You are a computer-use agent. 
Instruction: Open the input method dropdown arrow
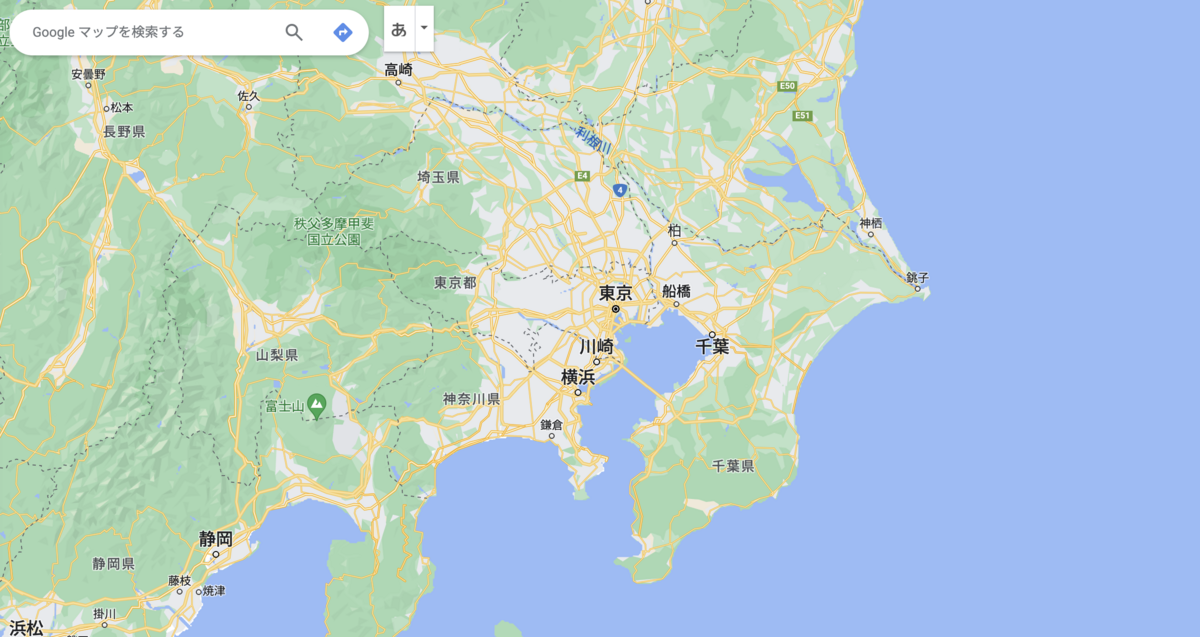pyautogui.click(x=424, y=29)
